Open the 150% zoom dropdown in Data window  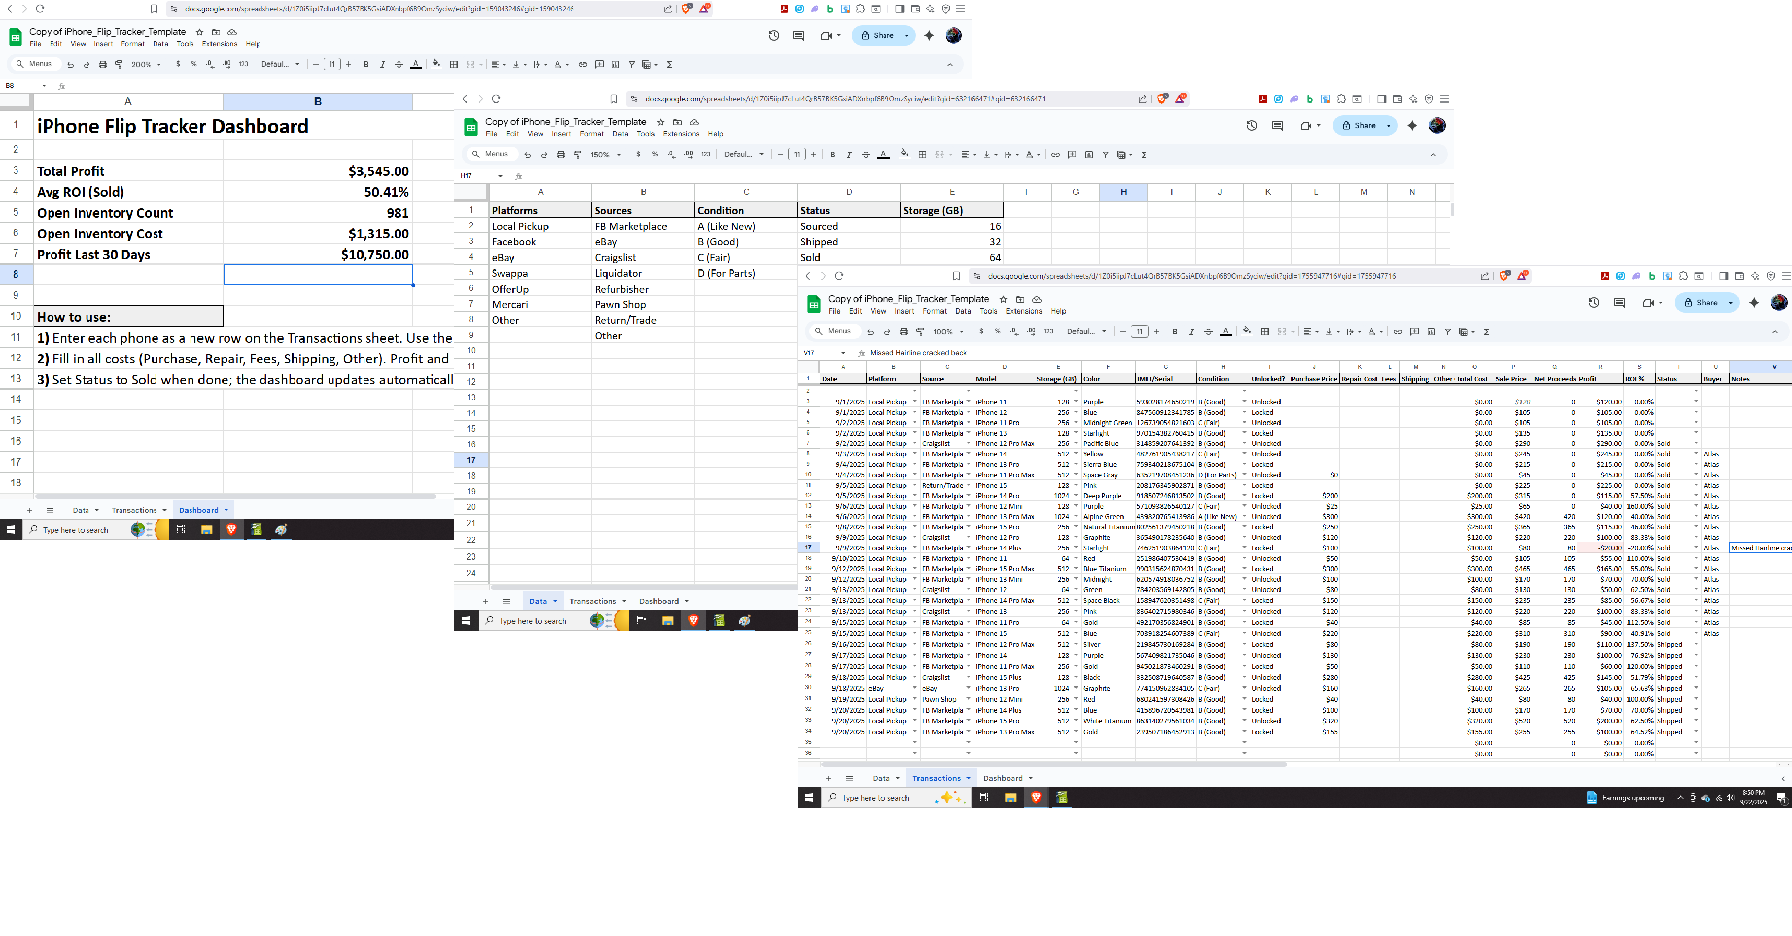(x=605, y=155)
